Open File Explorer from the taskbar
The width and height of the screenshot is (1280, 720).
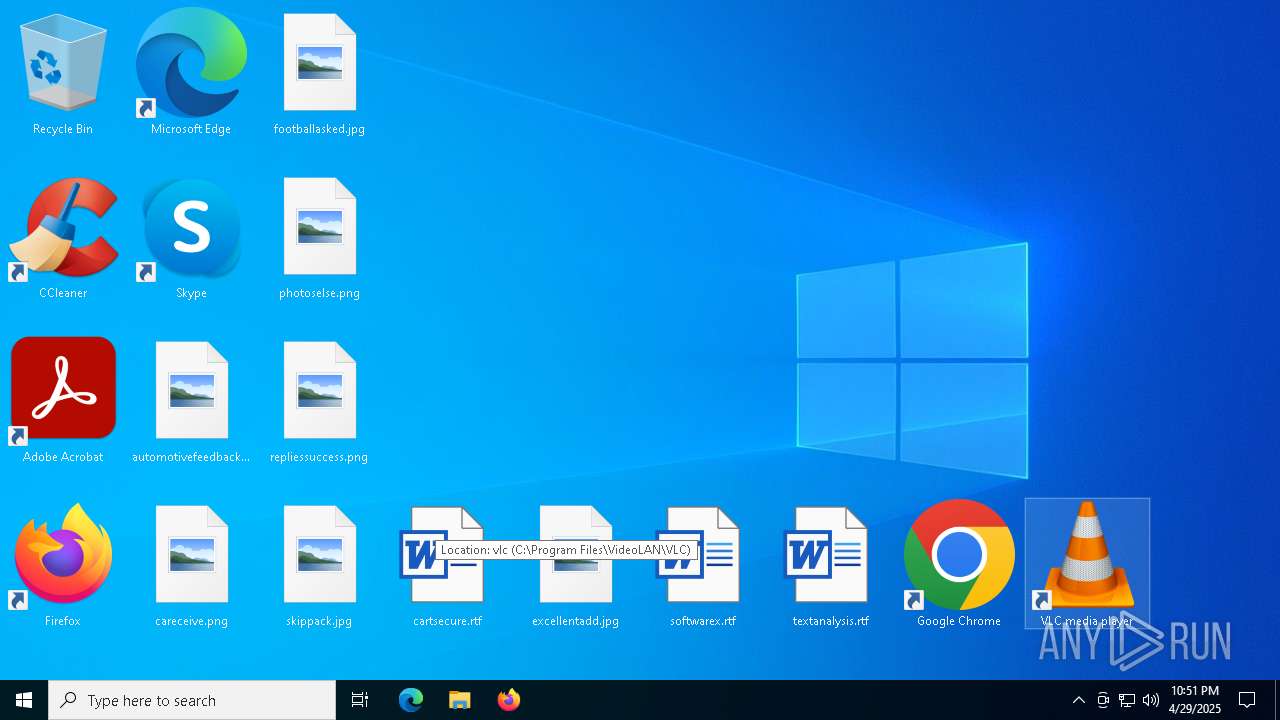tap(459, 700)
